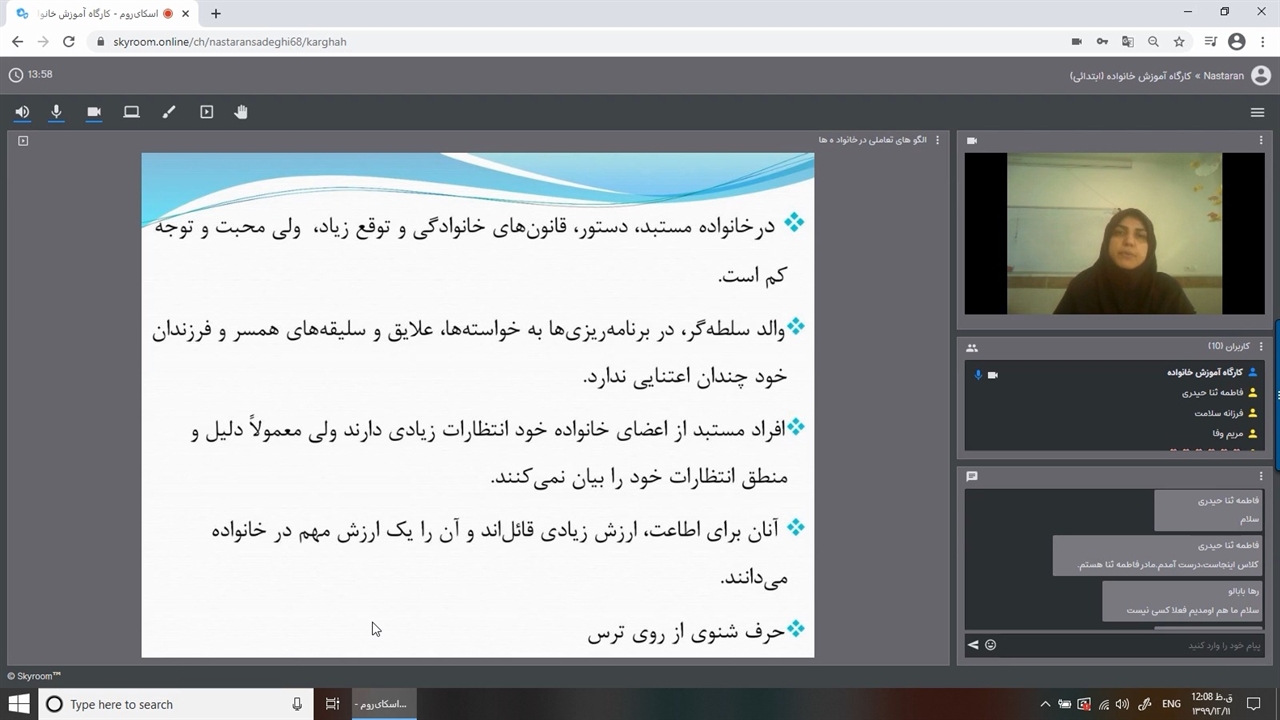Click the Nastaran profile avatar
The image size is (1280, 720).
click(x=1261, y=75)
